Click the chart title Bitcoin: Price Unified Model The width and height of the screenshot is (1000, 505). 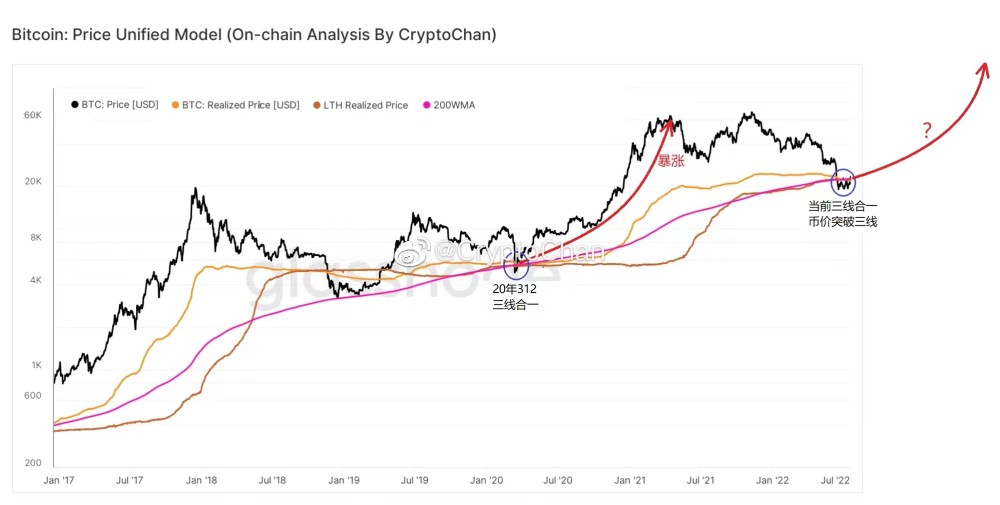pyautogui.click(x=253, y=35)
